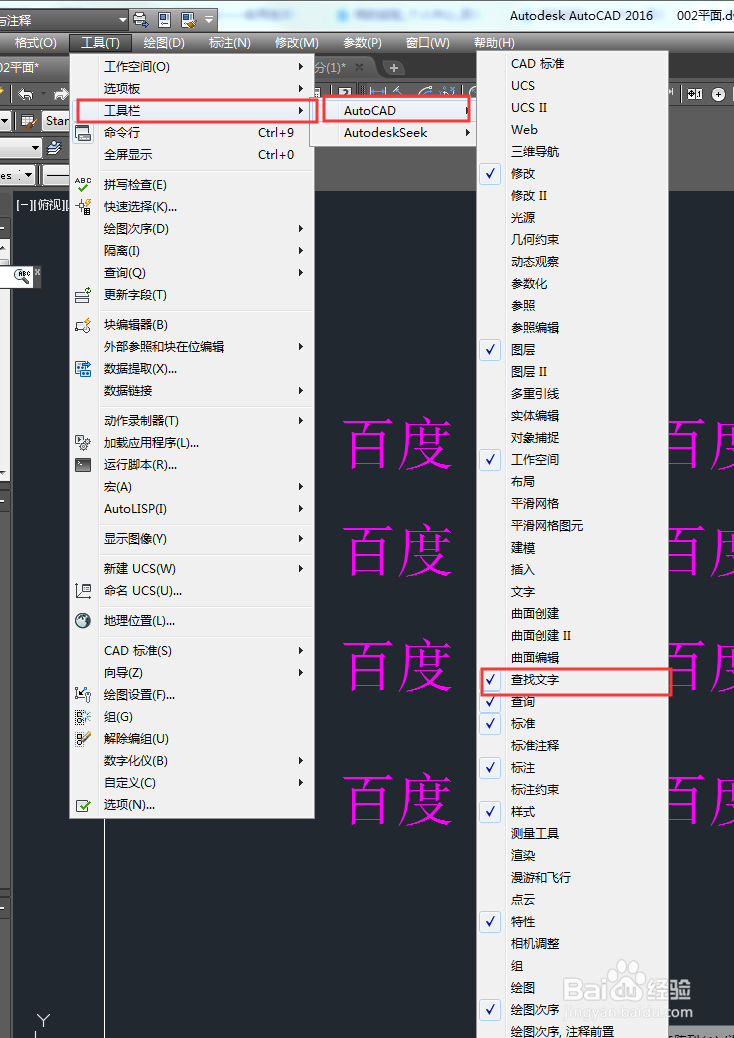
Task: Uncheck the 样式 toolbar entry
Action: tap(573, 812)
